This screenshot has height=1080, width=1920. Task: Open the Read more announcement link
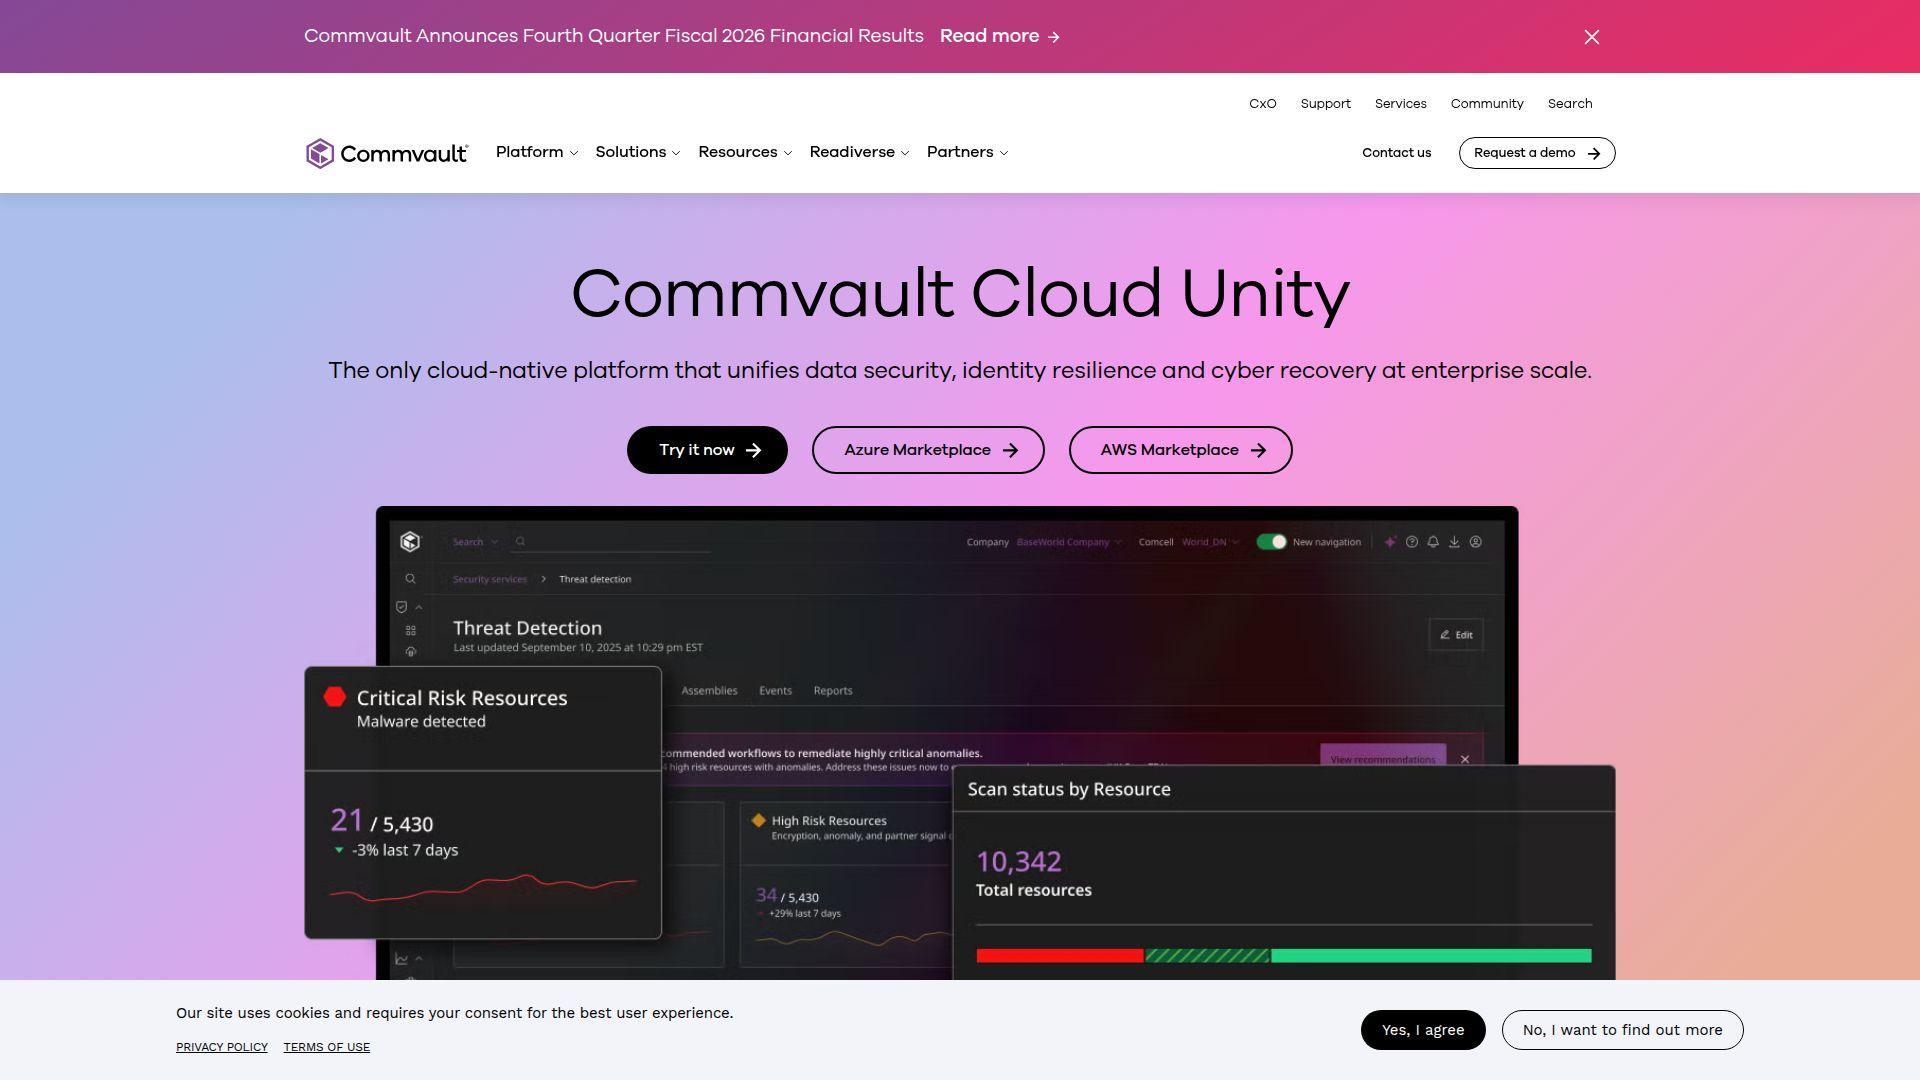point(1000,36)
